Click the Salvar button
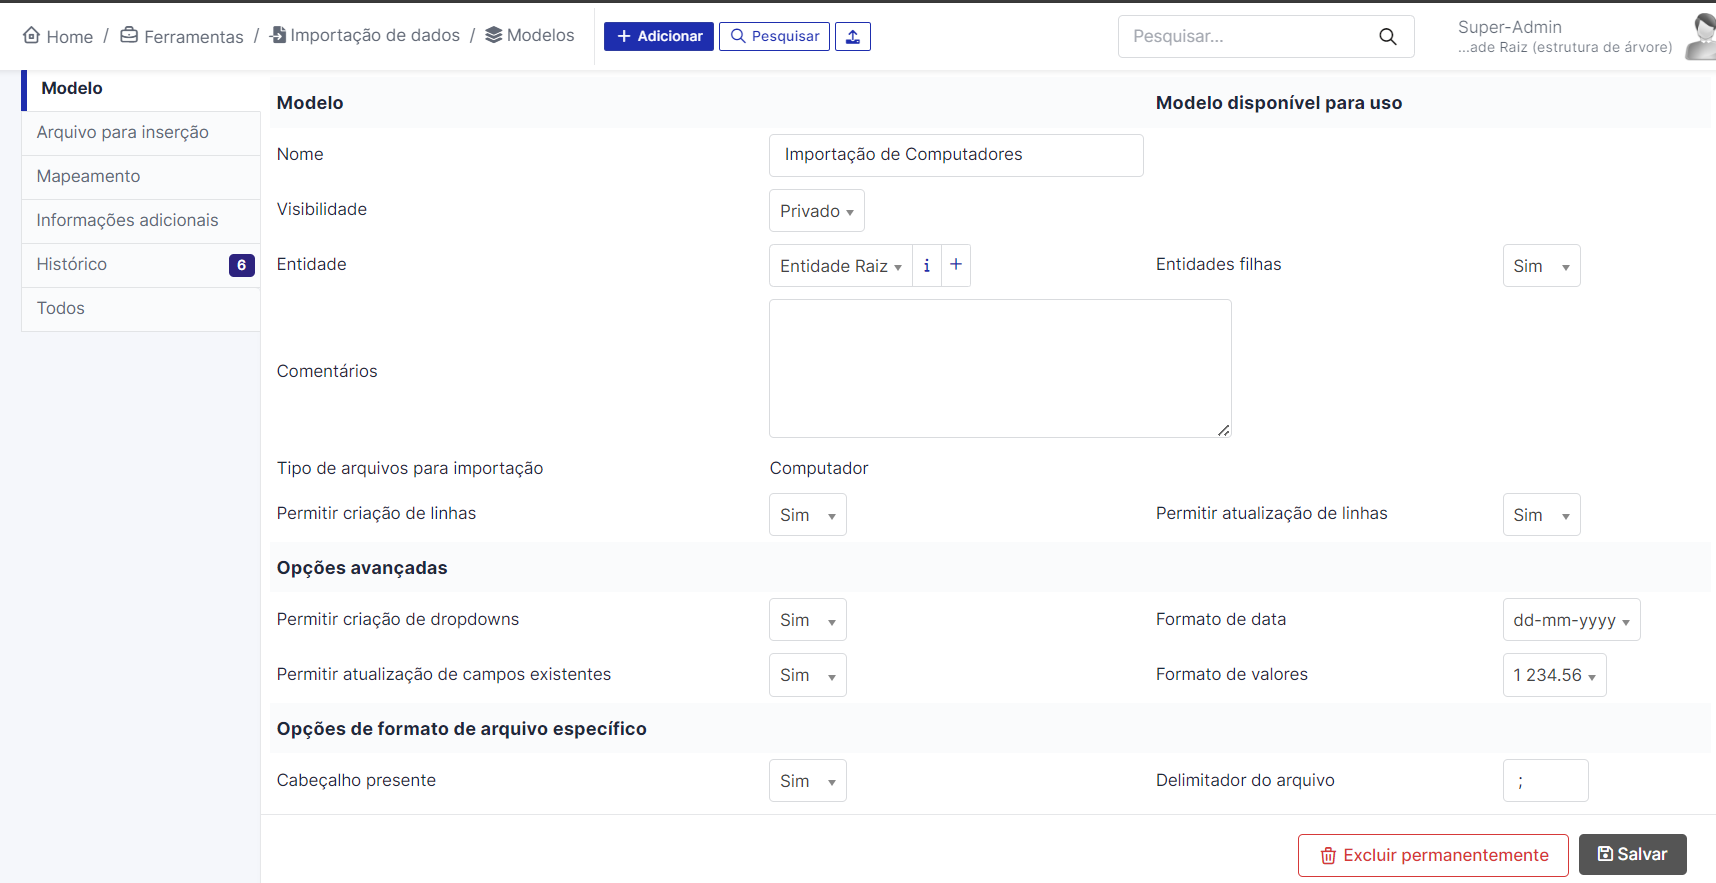1716x883 pixels. (1632, 855)
